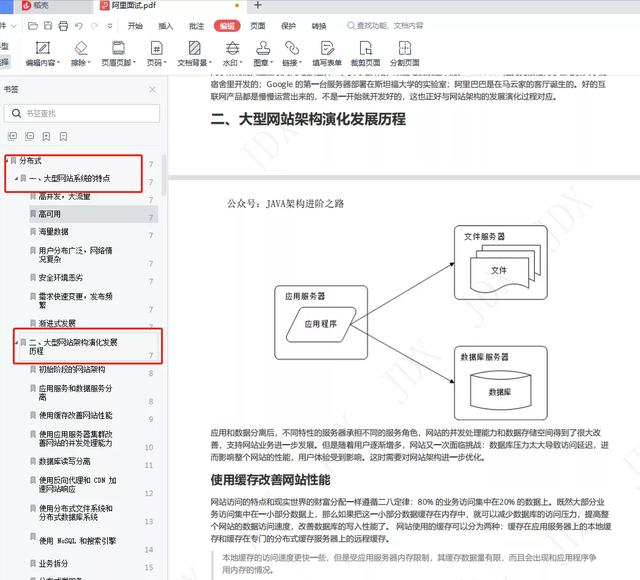
Task: Switch to the 插入 ribbon tab
Action: (166, 26)
